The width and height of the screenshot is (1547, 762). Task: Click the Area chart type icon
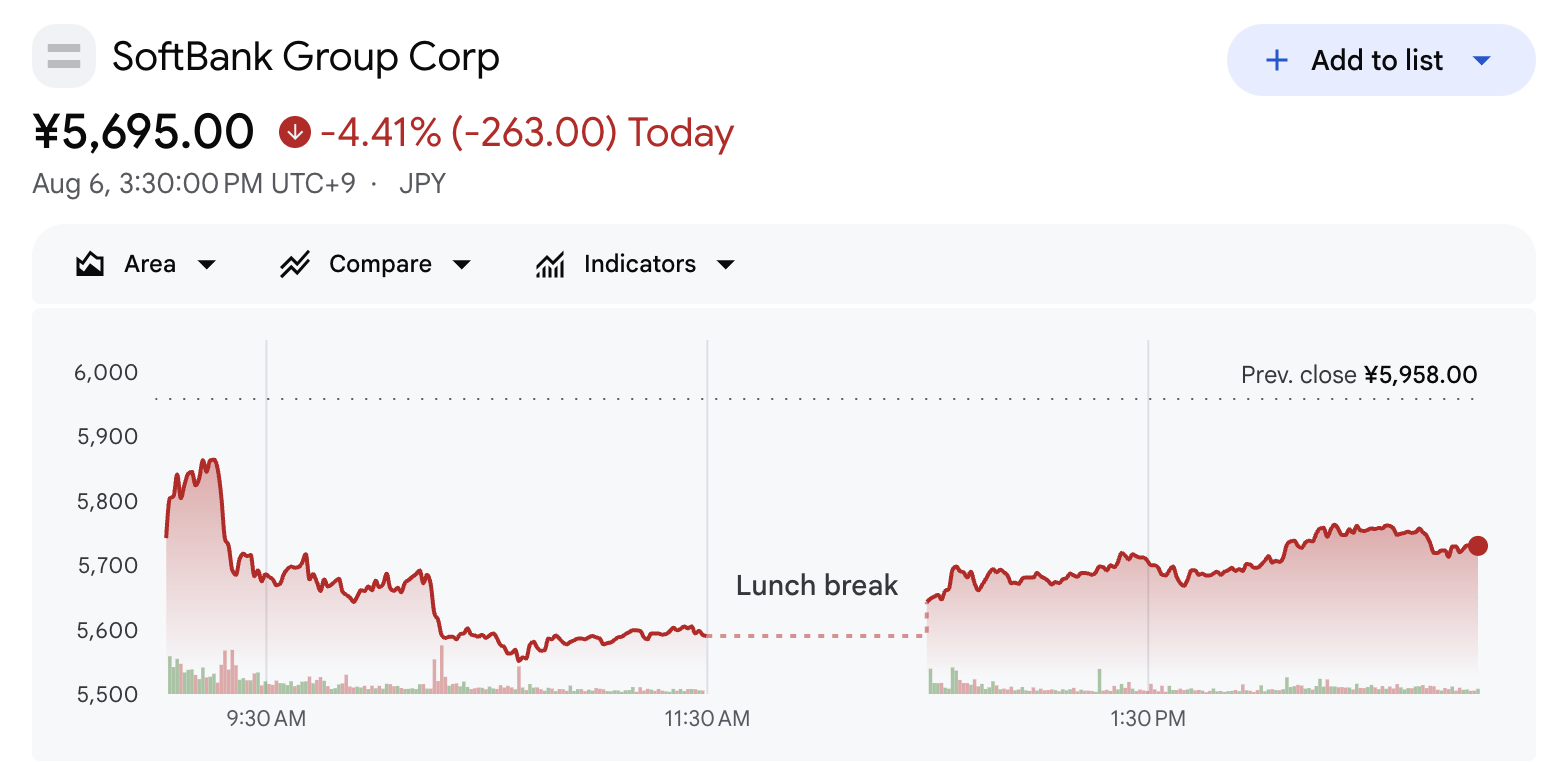[x=90, y=264]
